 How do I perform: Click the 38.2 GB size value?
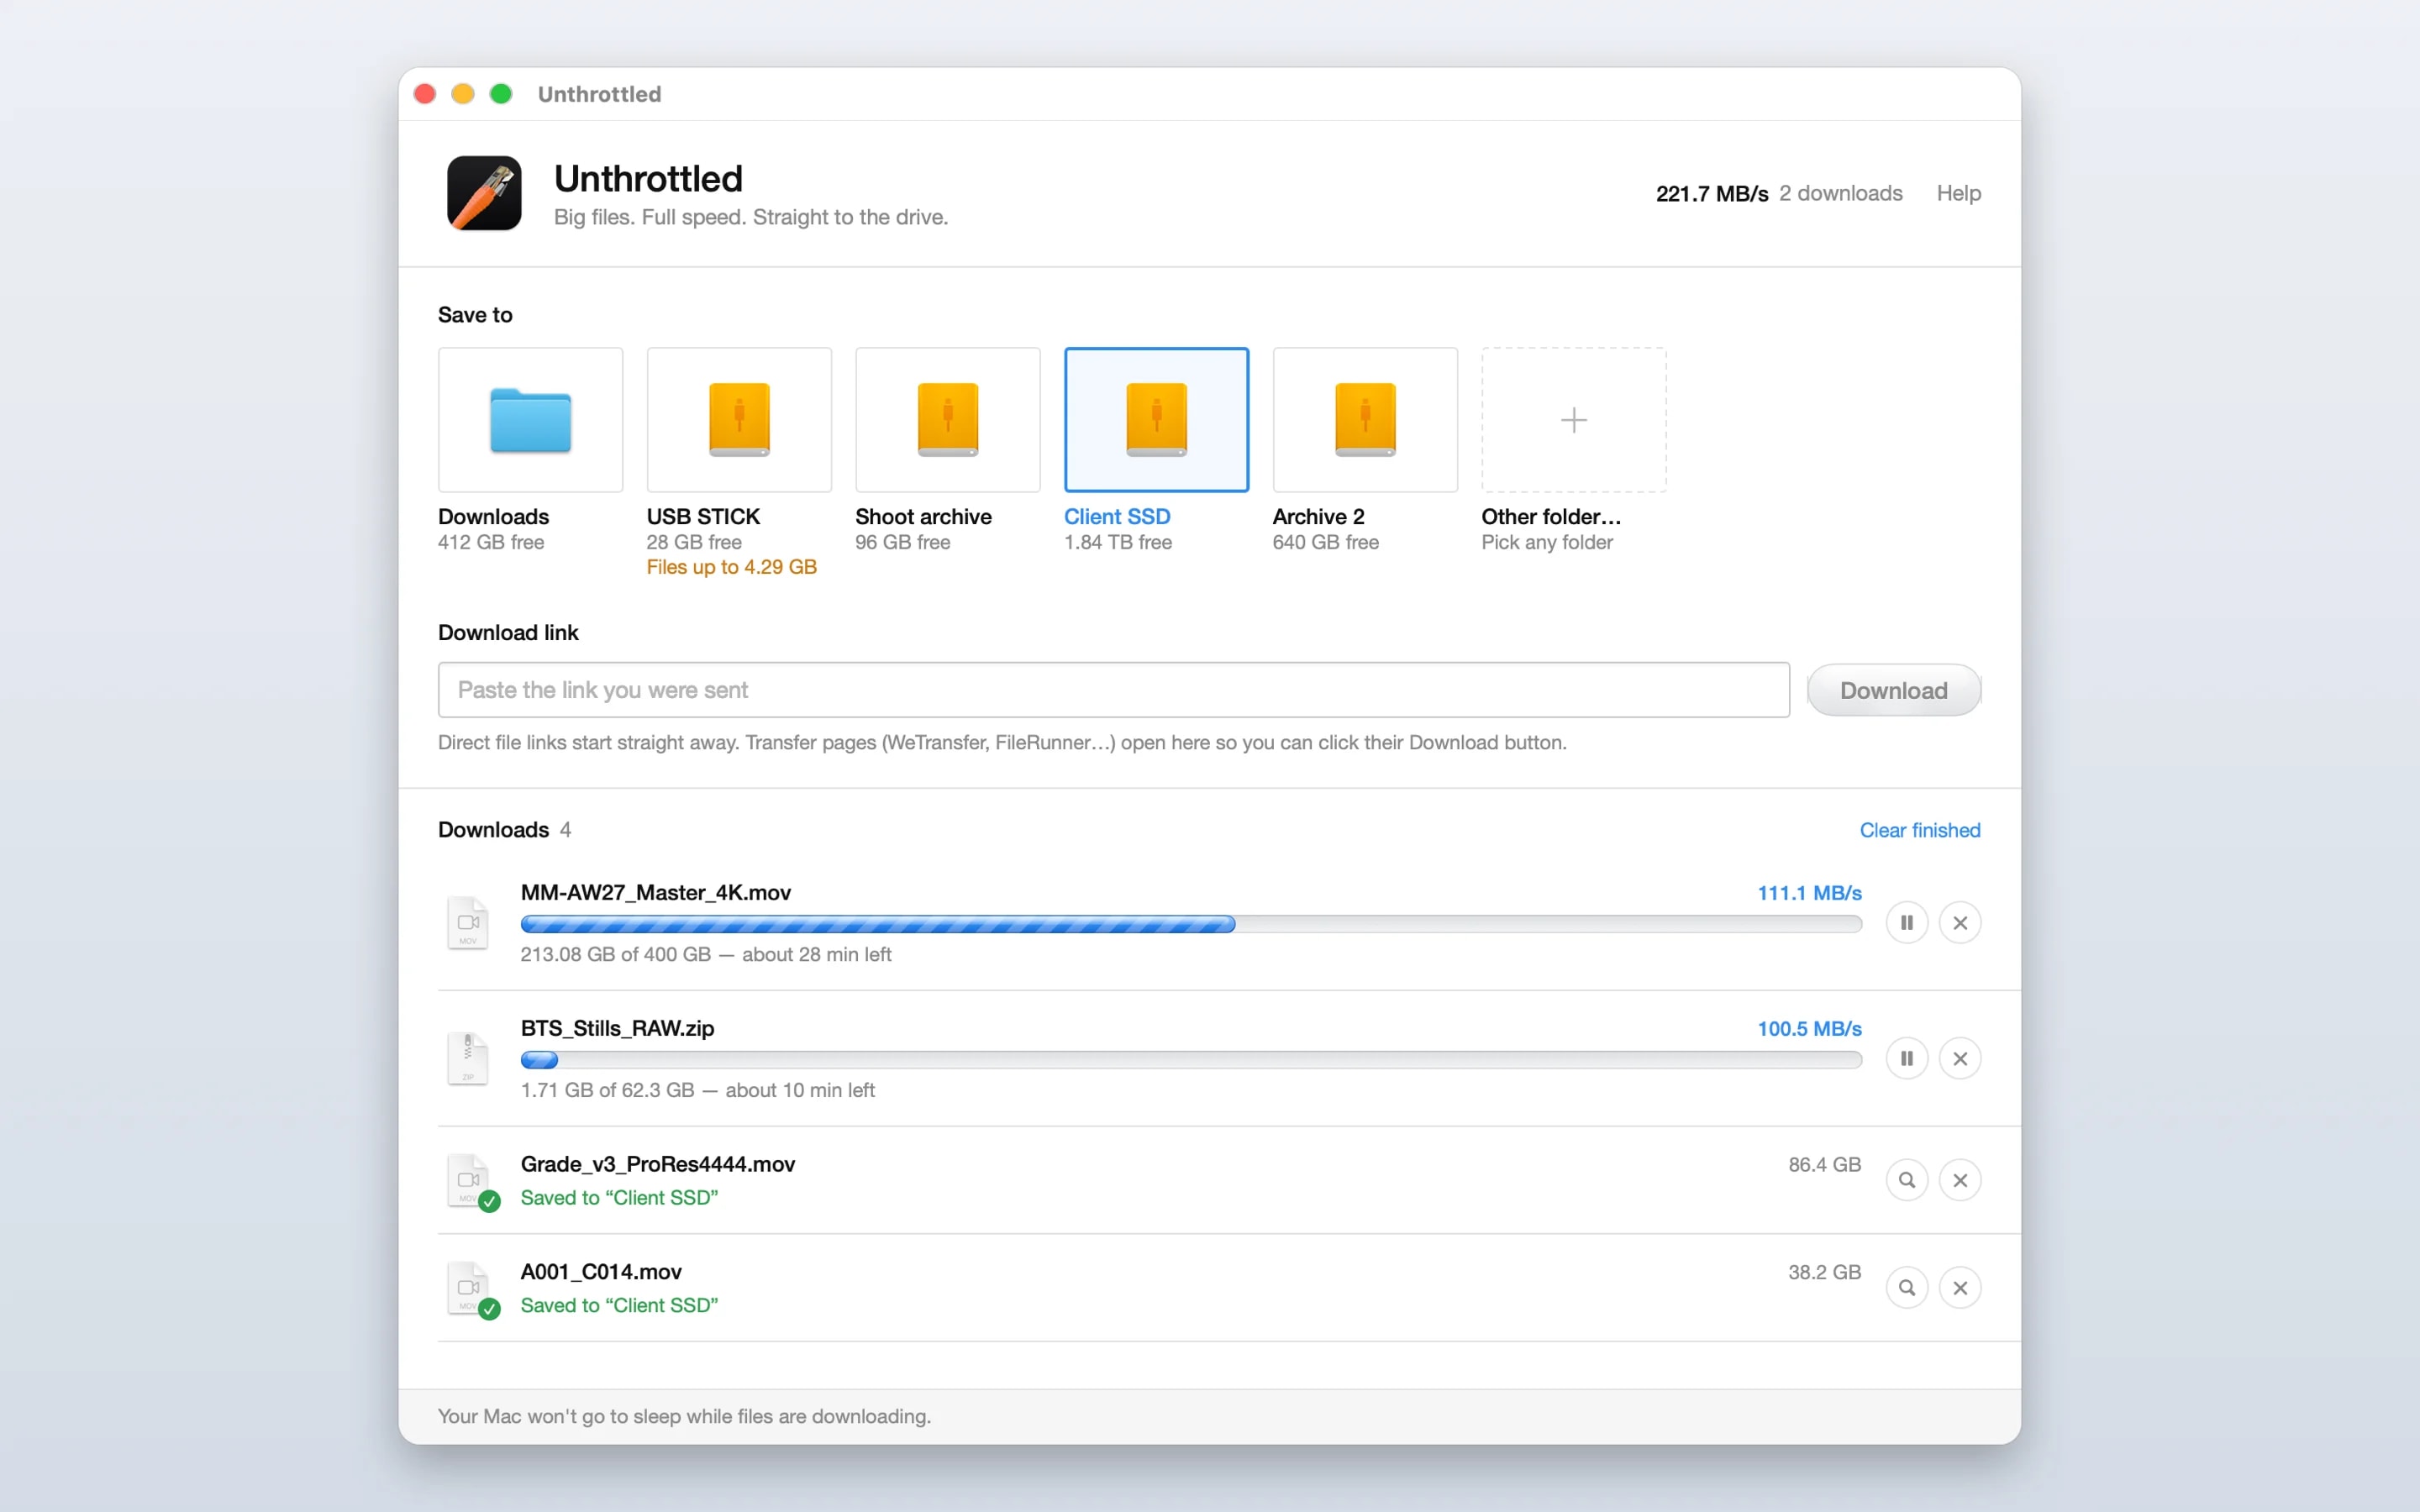click(x=1824, y=1272)
